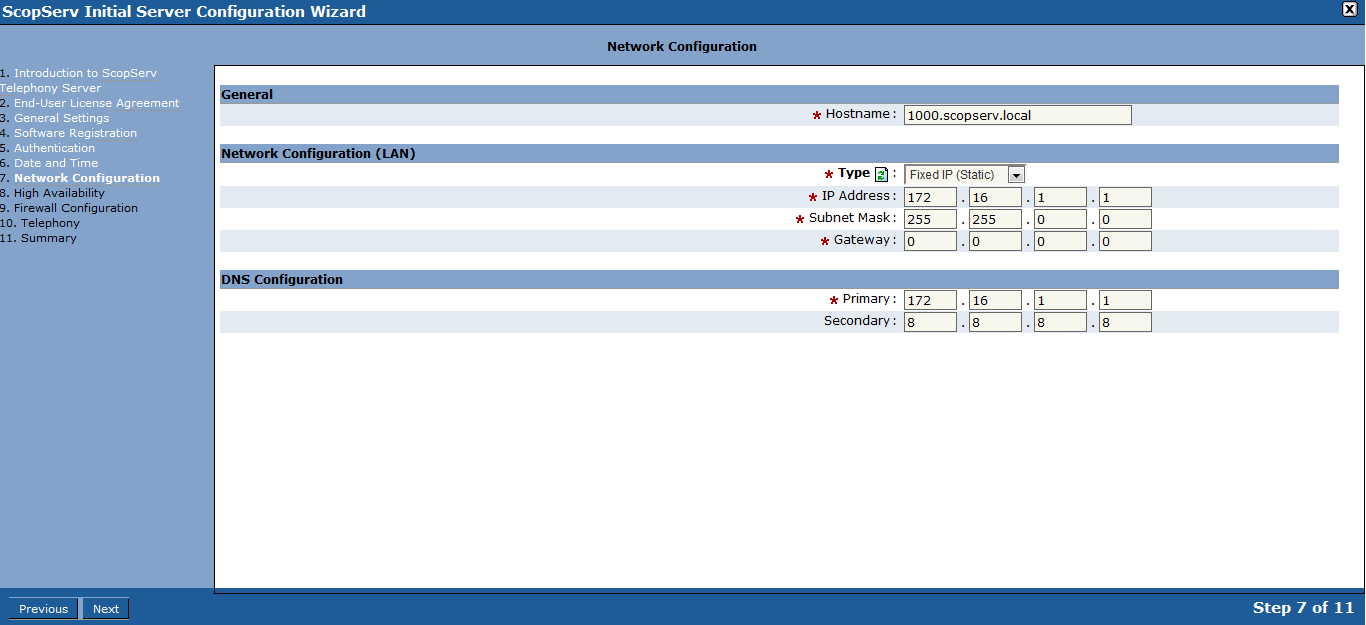Click the 'Primary' DNS label
Screen dimensions: 1366x625
pos(866,299)
